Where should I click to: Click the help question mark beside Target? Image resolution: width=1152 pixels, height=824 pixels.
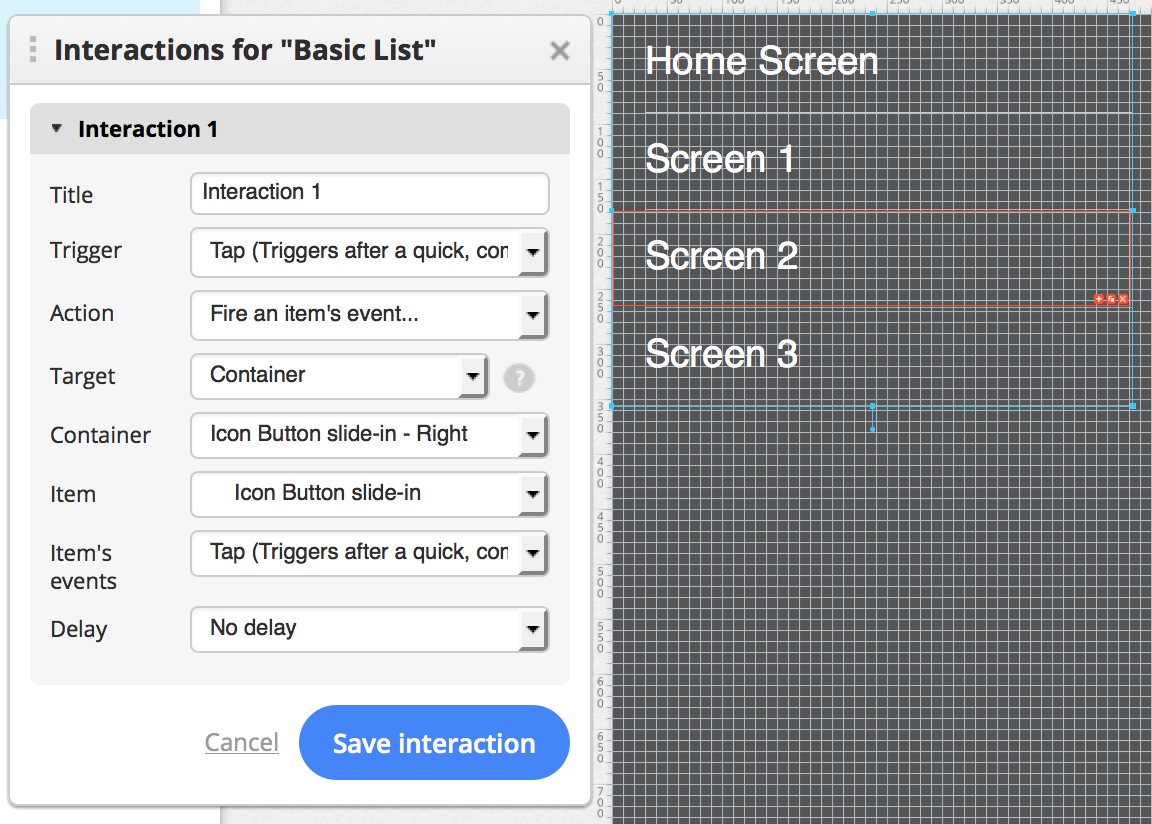tap(519, 378)
